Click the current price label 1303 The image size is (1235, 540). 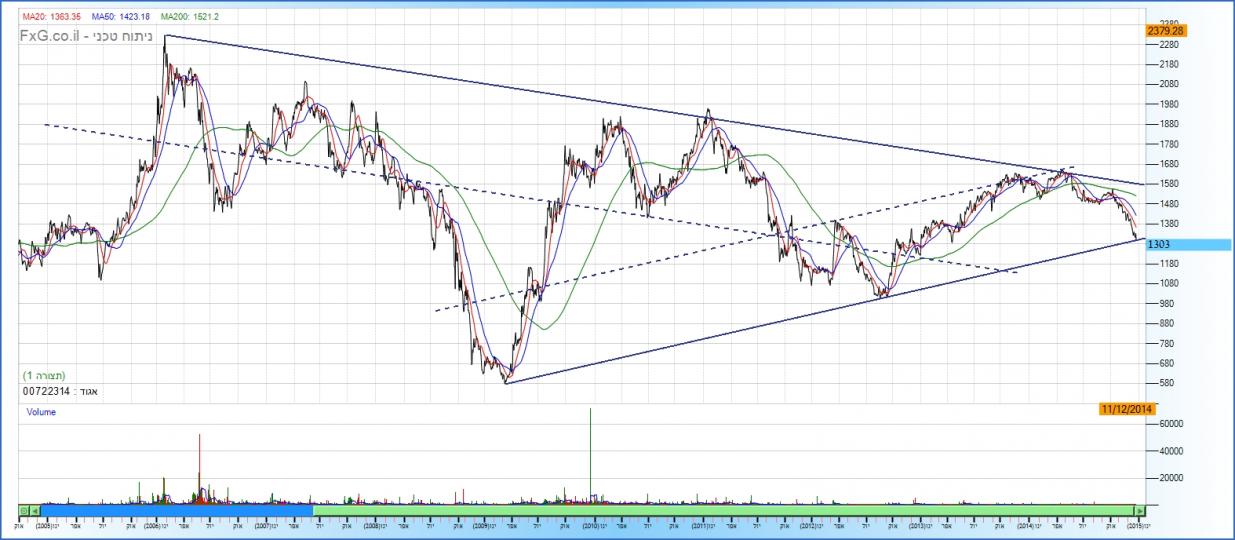click(x=1160, y=244)
